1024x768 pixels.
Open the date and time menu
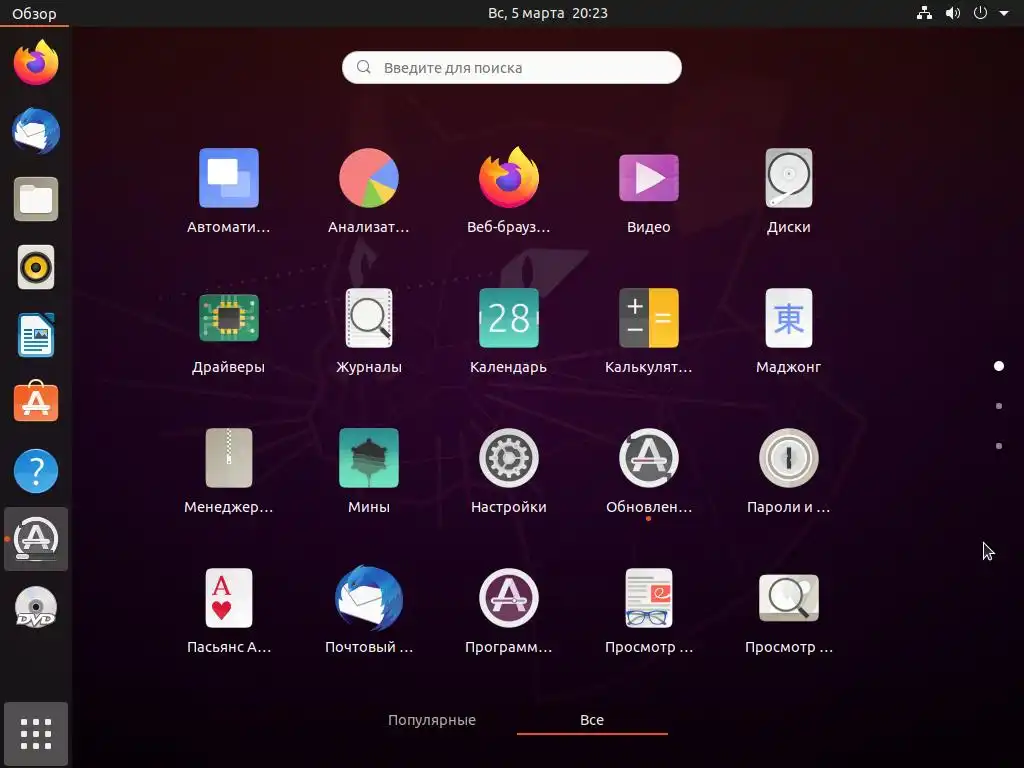[x=548, y=13]
